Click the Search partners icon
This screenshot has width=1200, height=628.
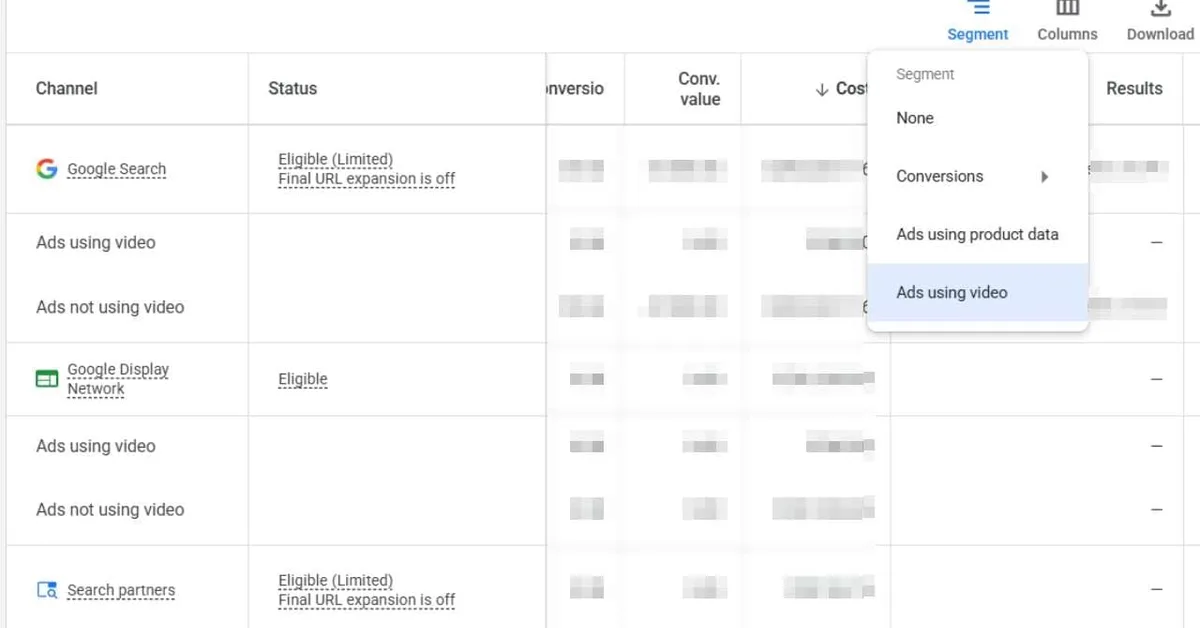pyautogui.click(x=46, y=590)
